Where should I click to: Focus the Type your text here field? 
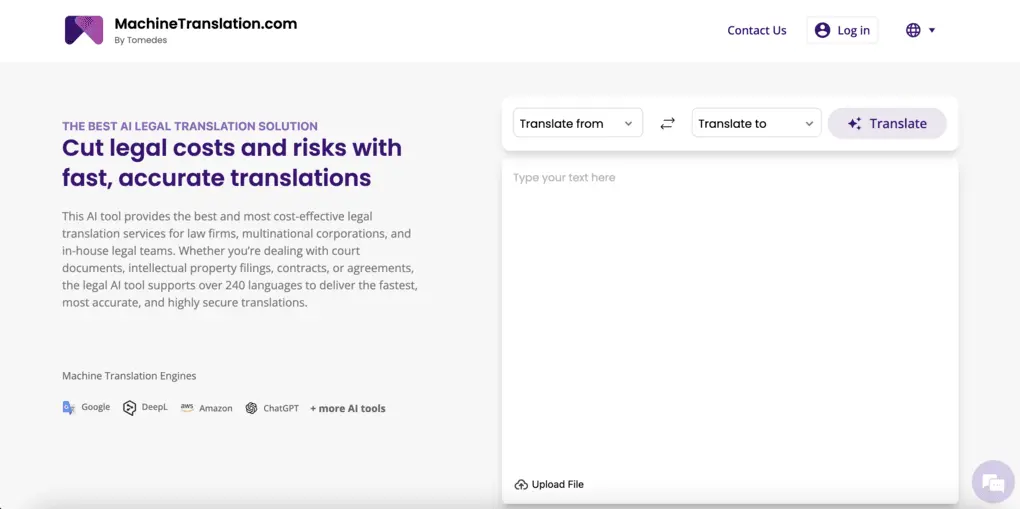pos(729,300)
